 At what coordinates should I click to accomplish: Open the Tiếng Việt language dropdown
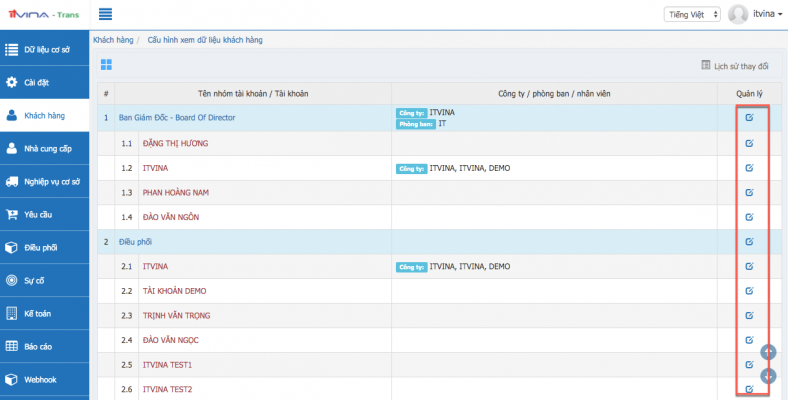tap(690, 14)
